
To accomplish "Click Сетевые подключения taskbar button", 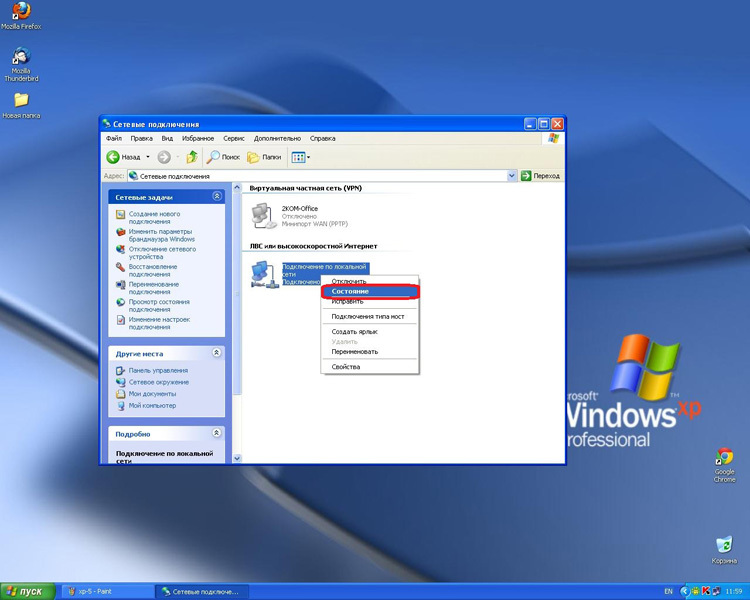I will click(x=202, y=591).
